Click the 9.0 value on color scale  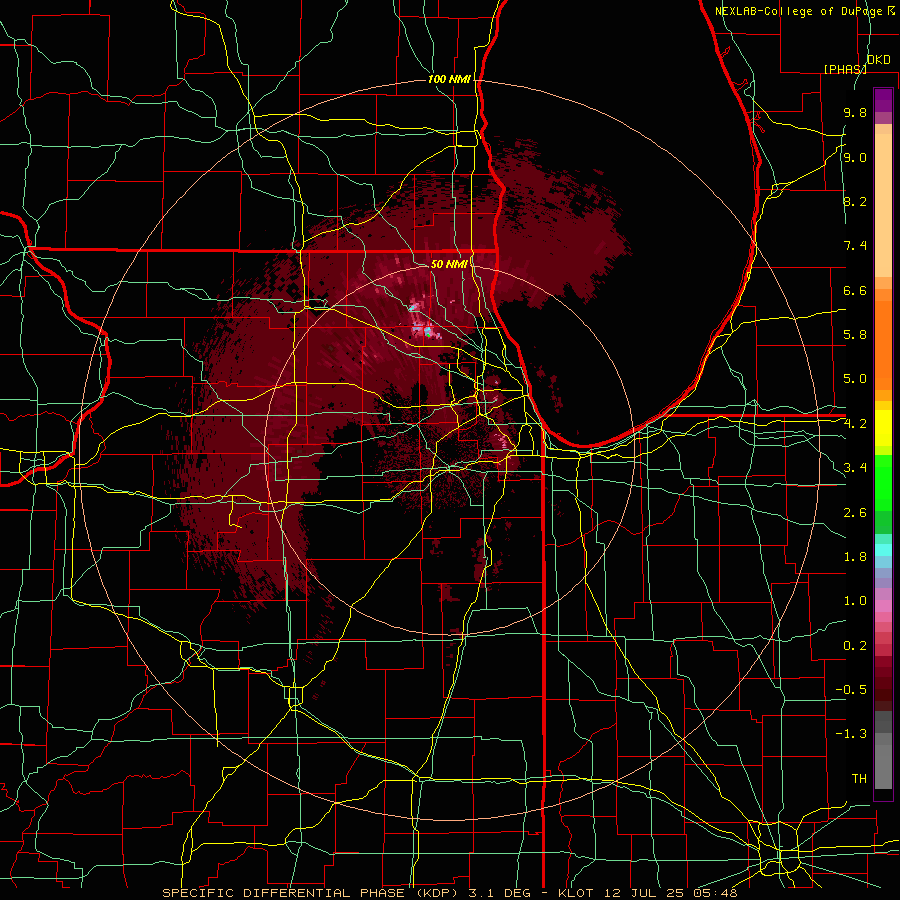click(x=855, y=158)
